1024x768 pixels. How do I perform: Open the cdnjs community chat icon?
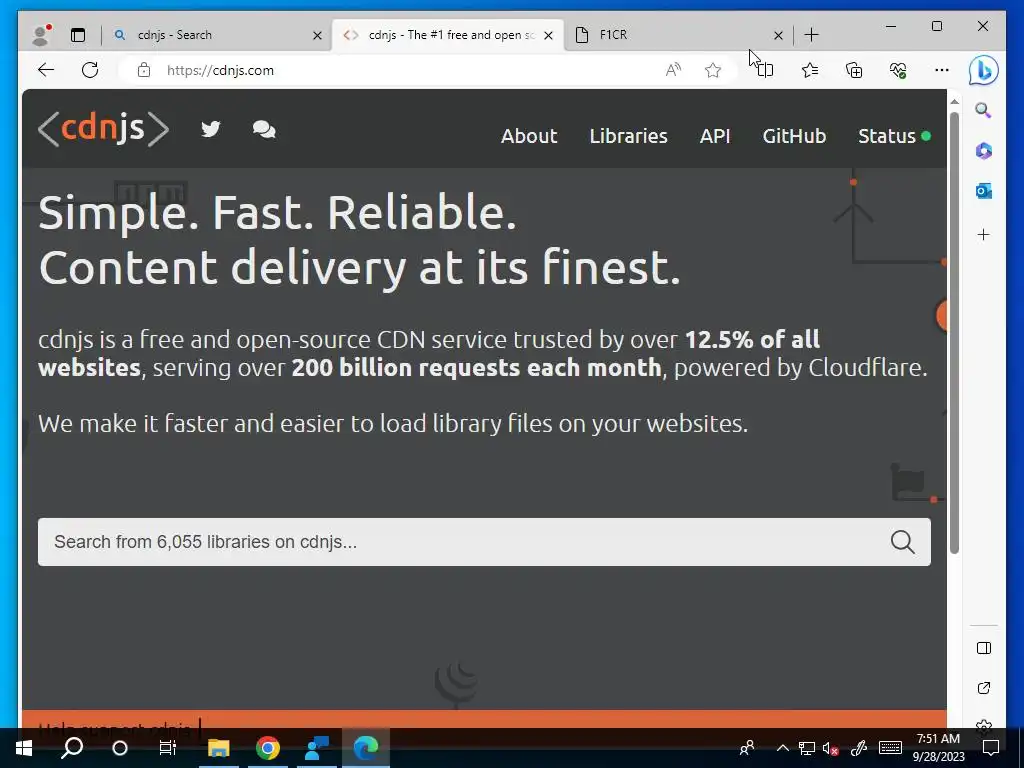tap(264, 129)
